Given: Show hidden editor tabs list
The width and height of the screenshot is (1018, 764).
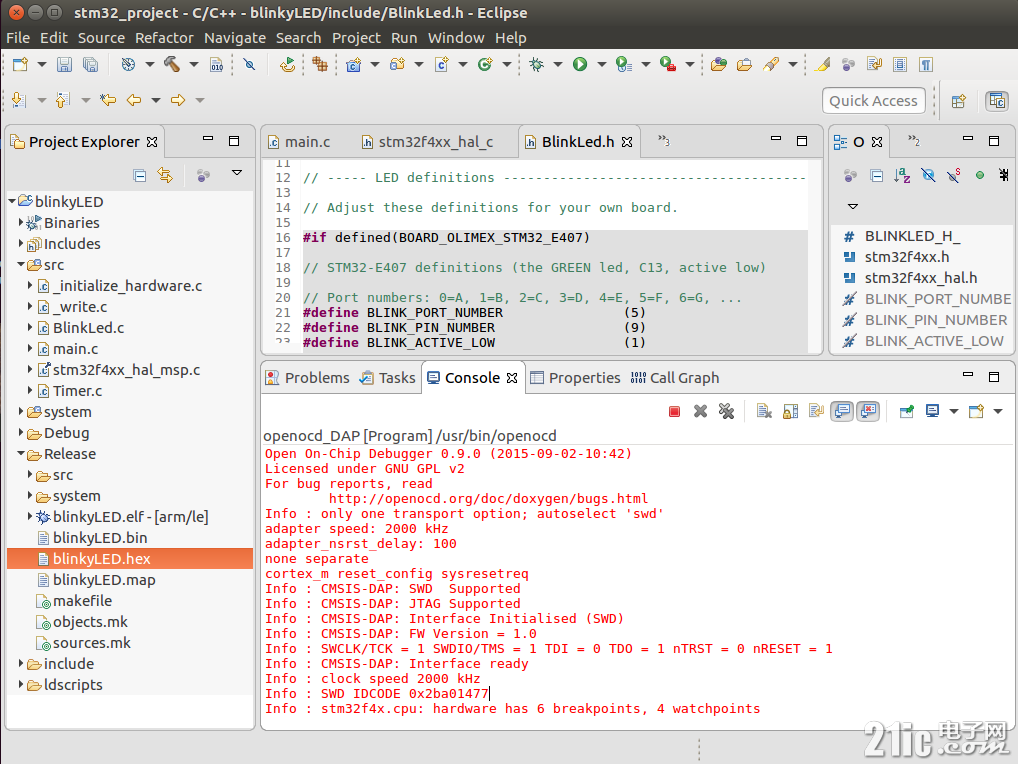Looking at the screenshot, I should pyautogui.click(x=663, y=141).
